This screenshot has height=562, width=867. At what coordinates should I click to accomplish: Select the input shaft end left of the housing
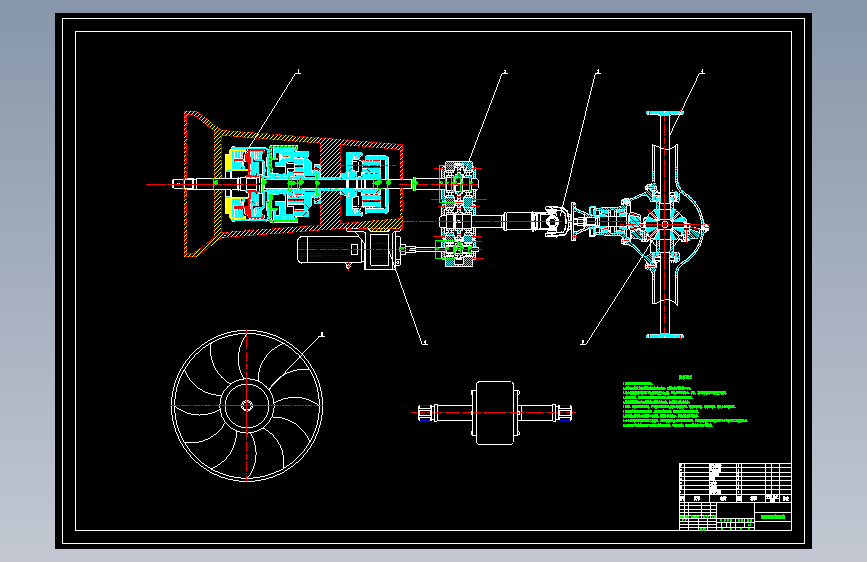point(178,184)
